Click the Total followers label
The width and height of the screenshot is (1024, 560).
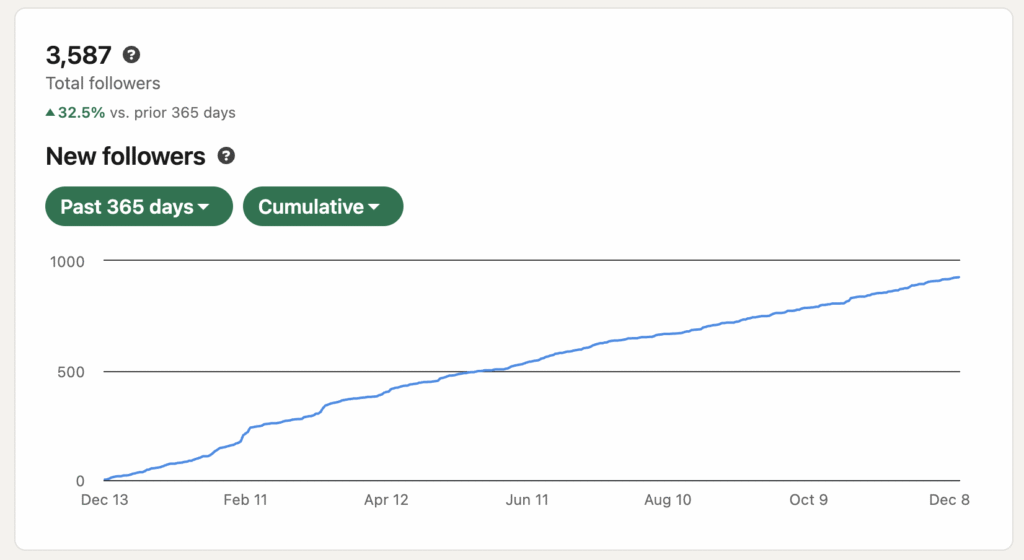103,84
